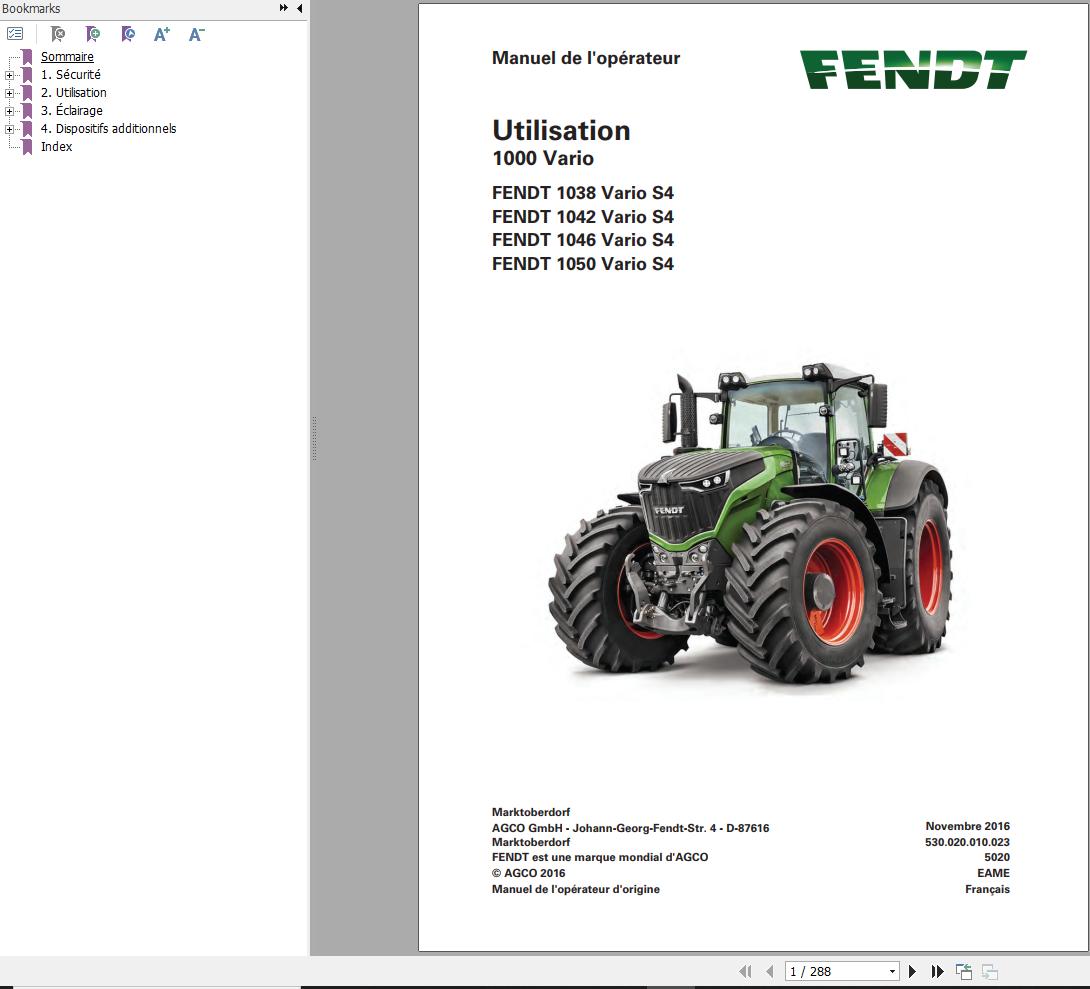Select '4. Dispositifs additionnels' bookmark
This screenshot has width=1090, height=989.
(x=108, y=129)
